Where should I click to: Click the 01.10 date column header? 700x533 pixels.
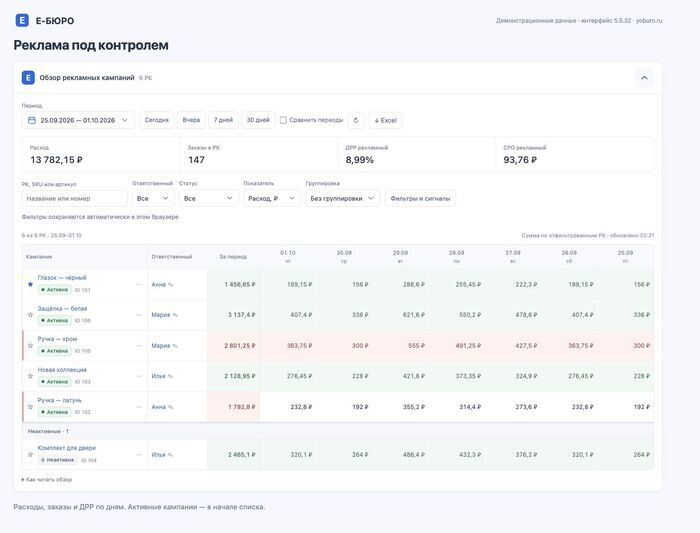tap(288, 257)
